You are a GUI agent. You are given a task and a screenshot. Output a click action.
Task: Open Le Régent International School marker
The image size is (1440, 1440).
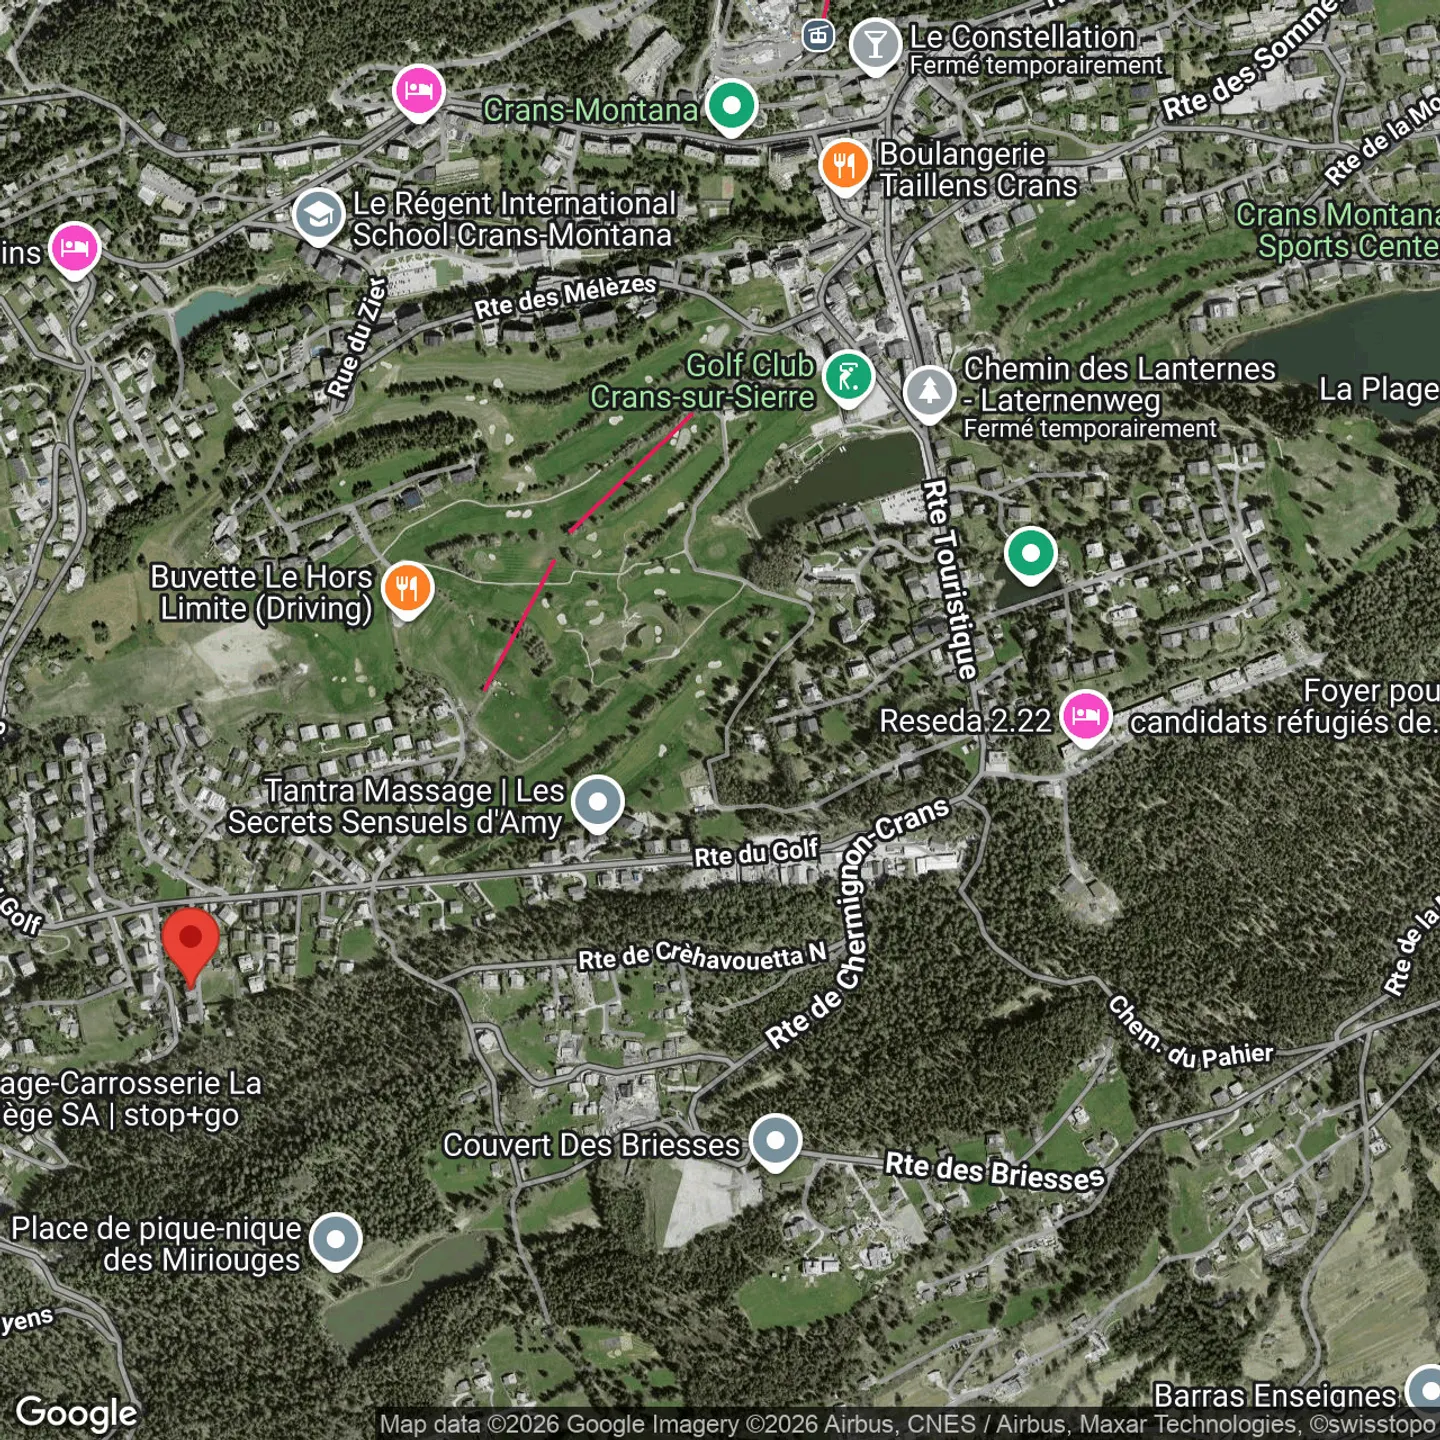pos(319,217)
